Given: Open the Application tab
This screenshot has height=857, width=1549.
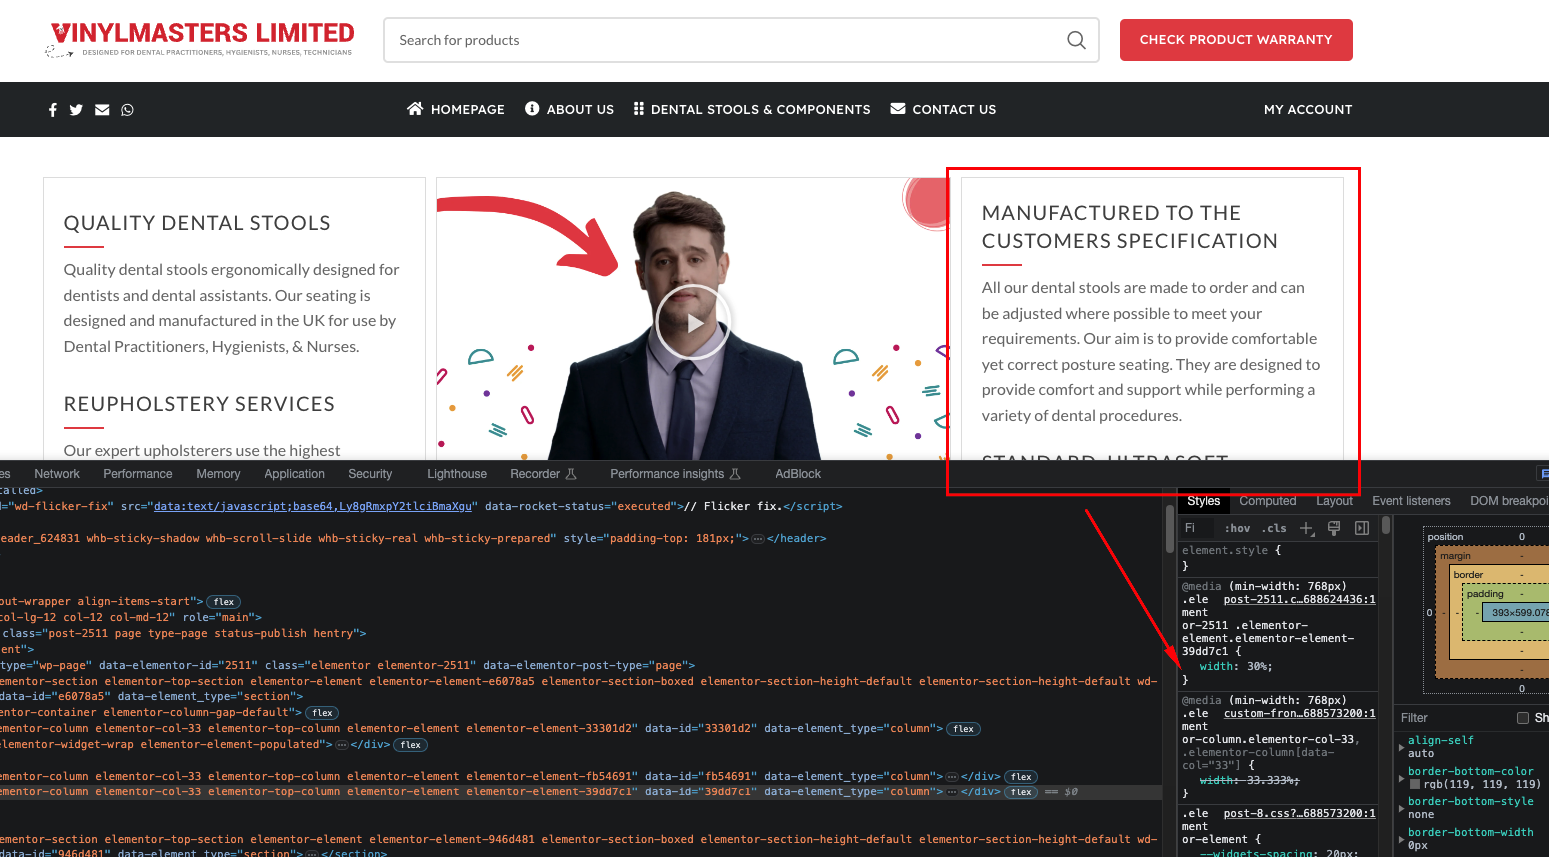Looking at the screenshot, I should pos(294,474).
